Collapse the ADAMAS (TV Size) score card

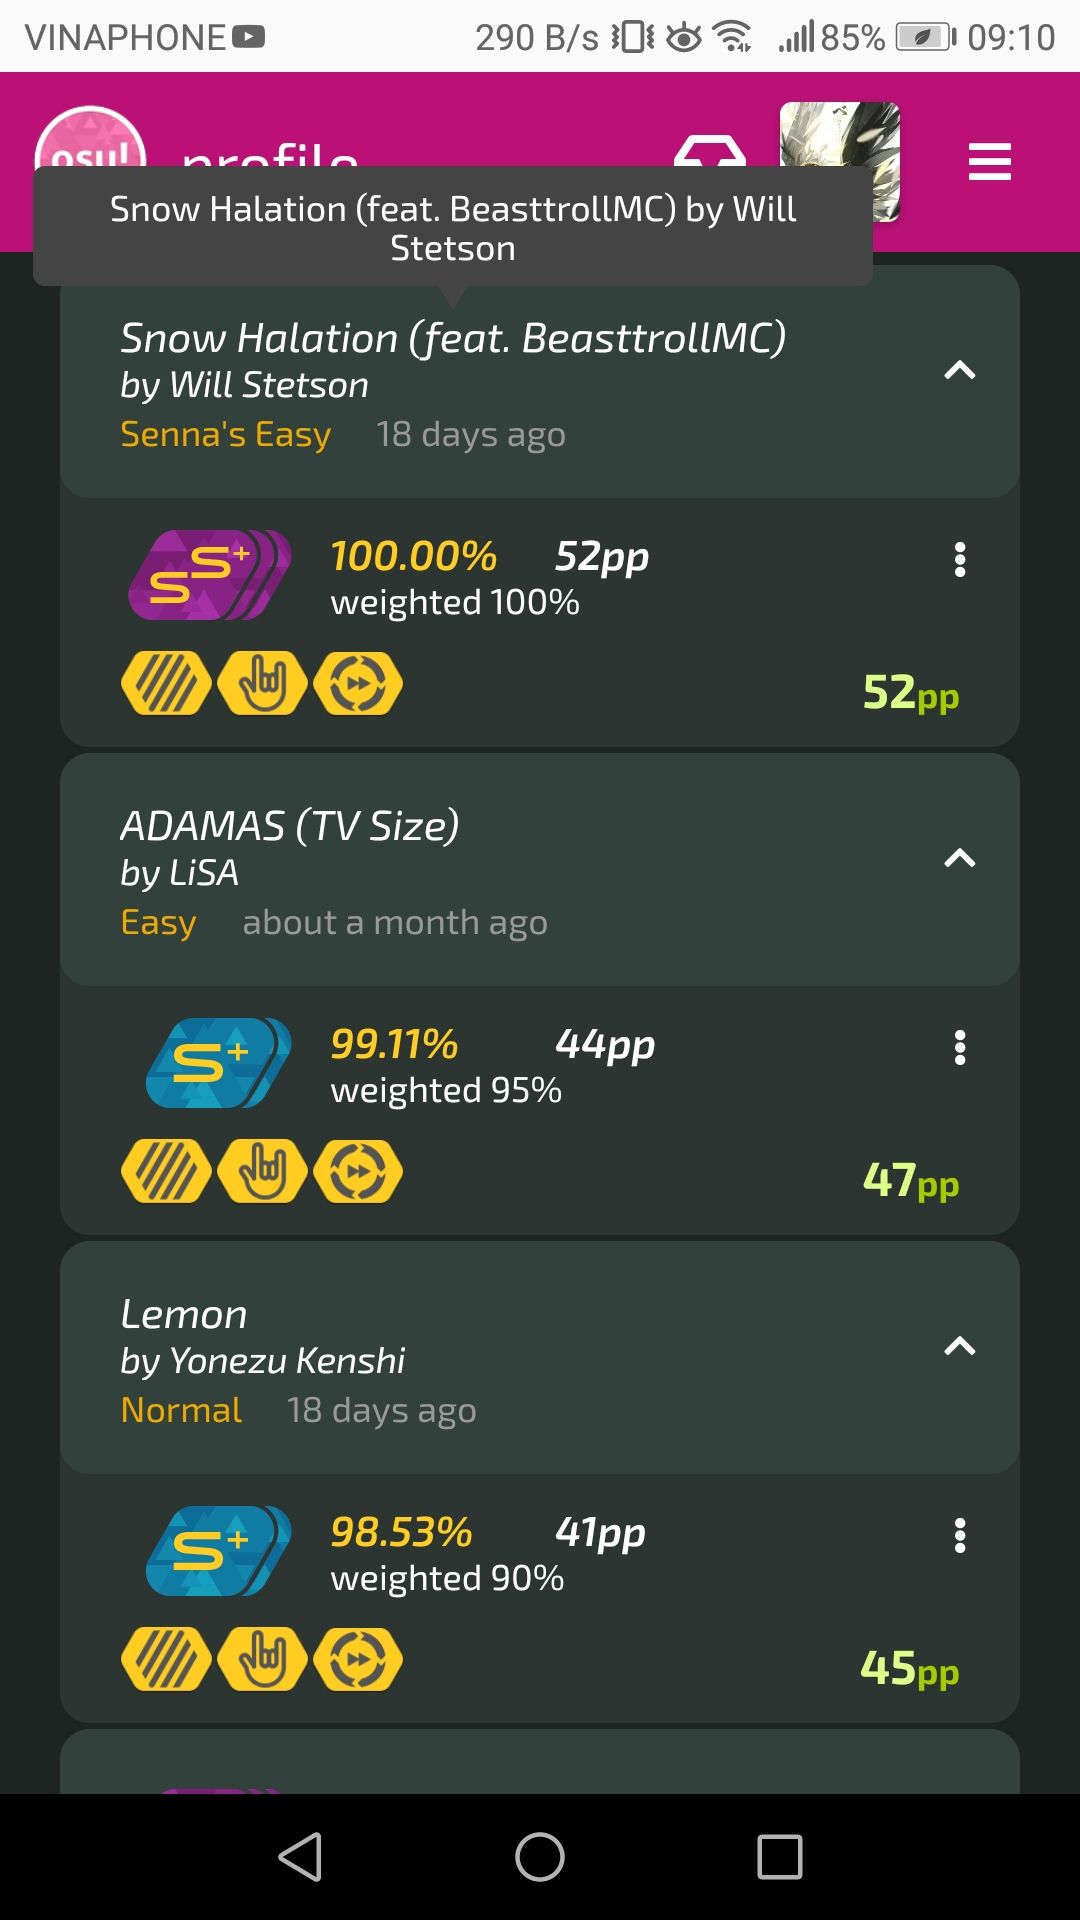(959, 858)
